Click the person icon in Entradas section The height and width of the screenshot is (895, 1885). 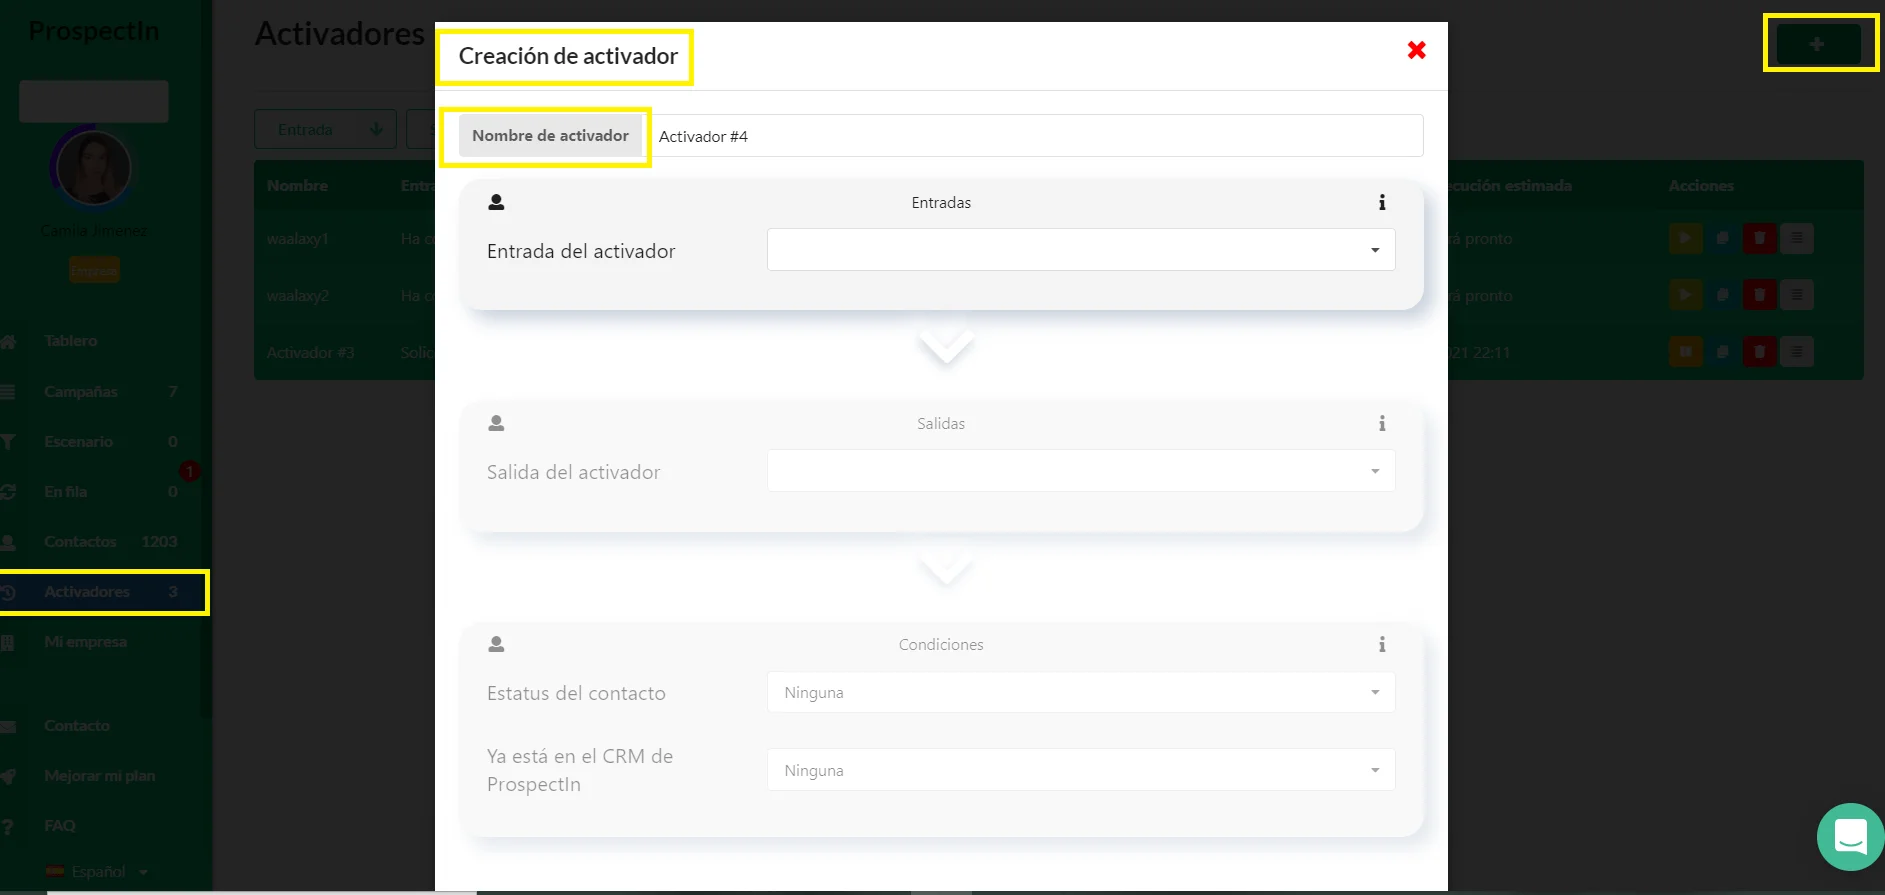[496, 202]
